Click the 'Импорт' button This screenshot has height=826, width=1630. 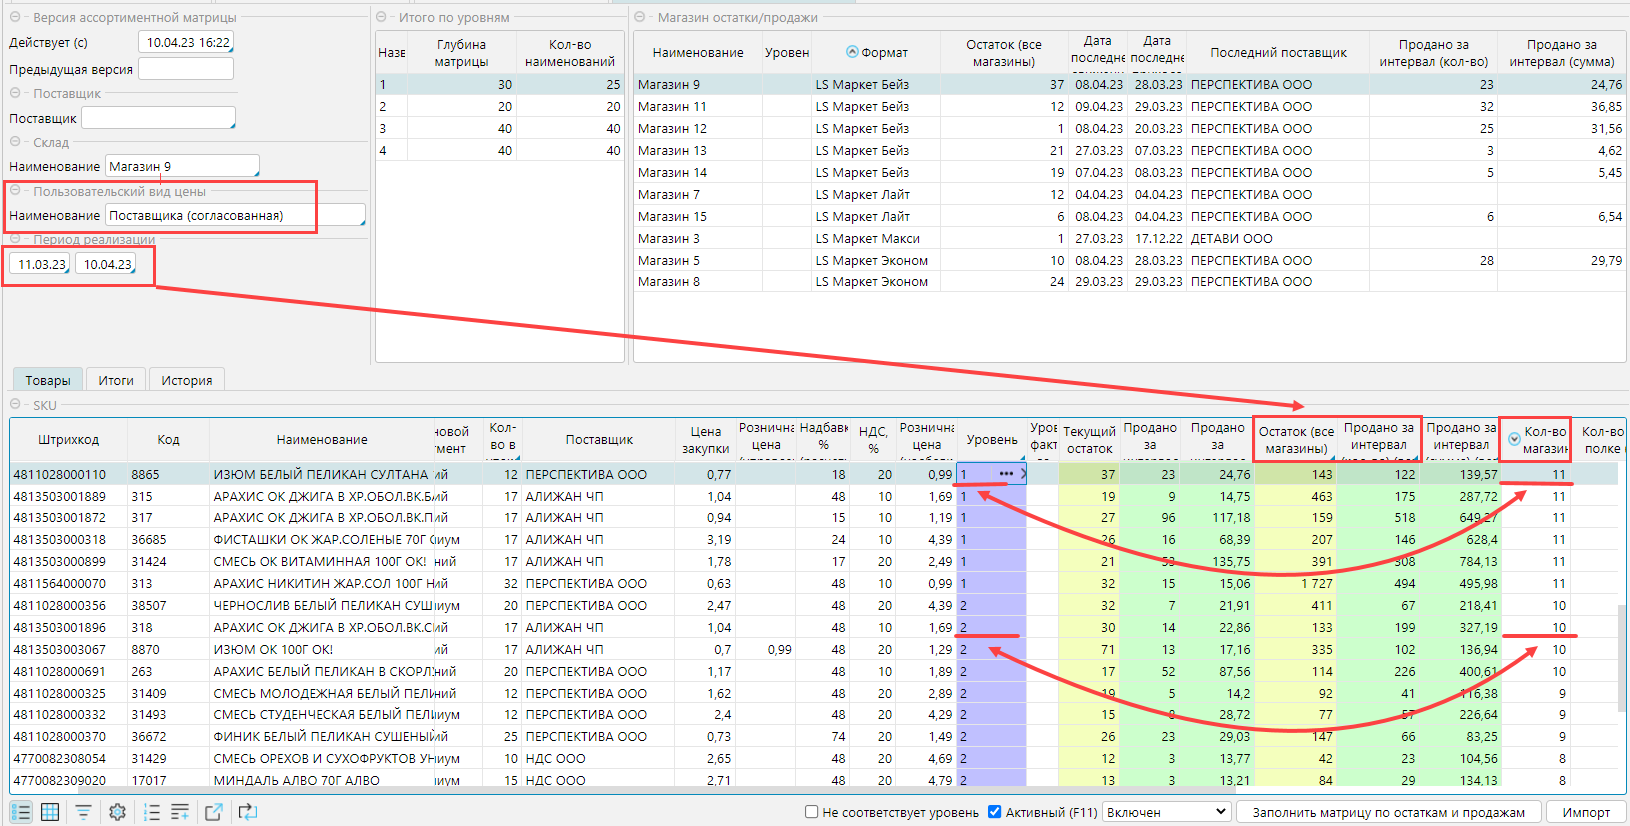[1586, 812]
